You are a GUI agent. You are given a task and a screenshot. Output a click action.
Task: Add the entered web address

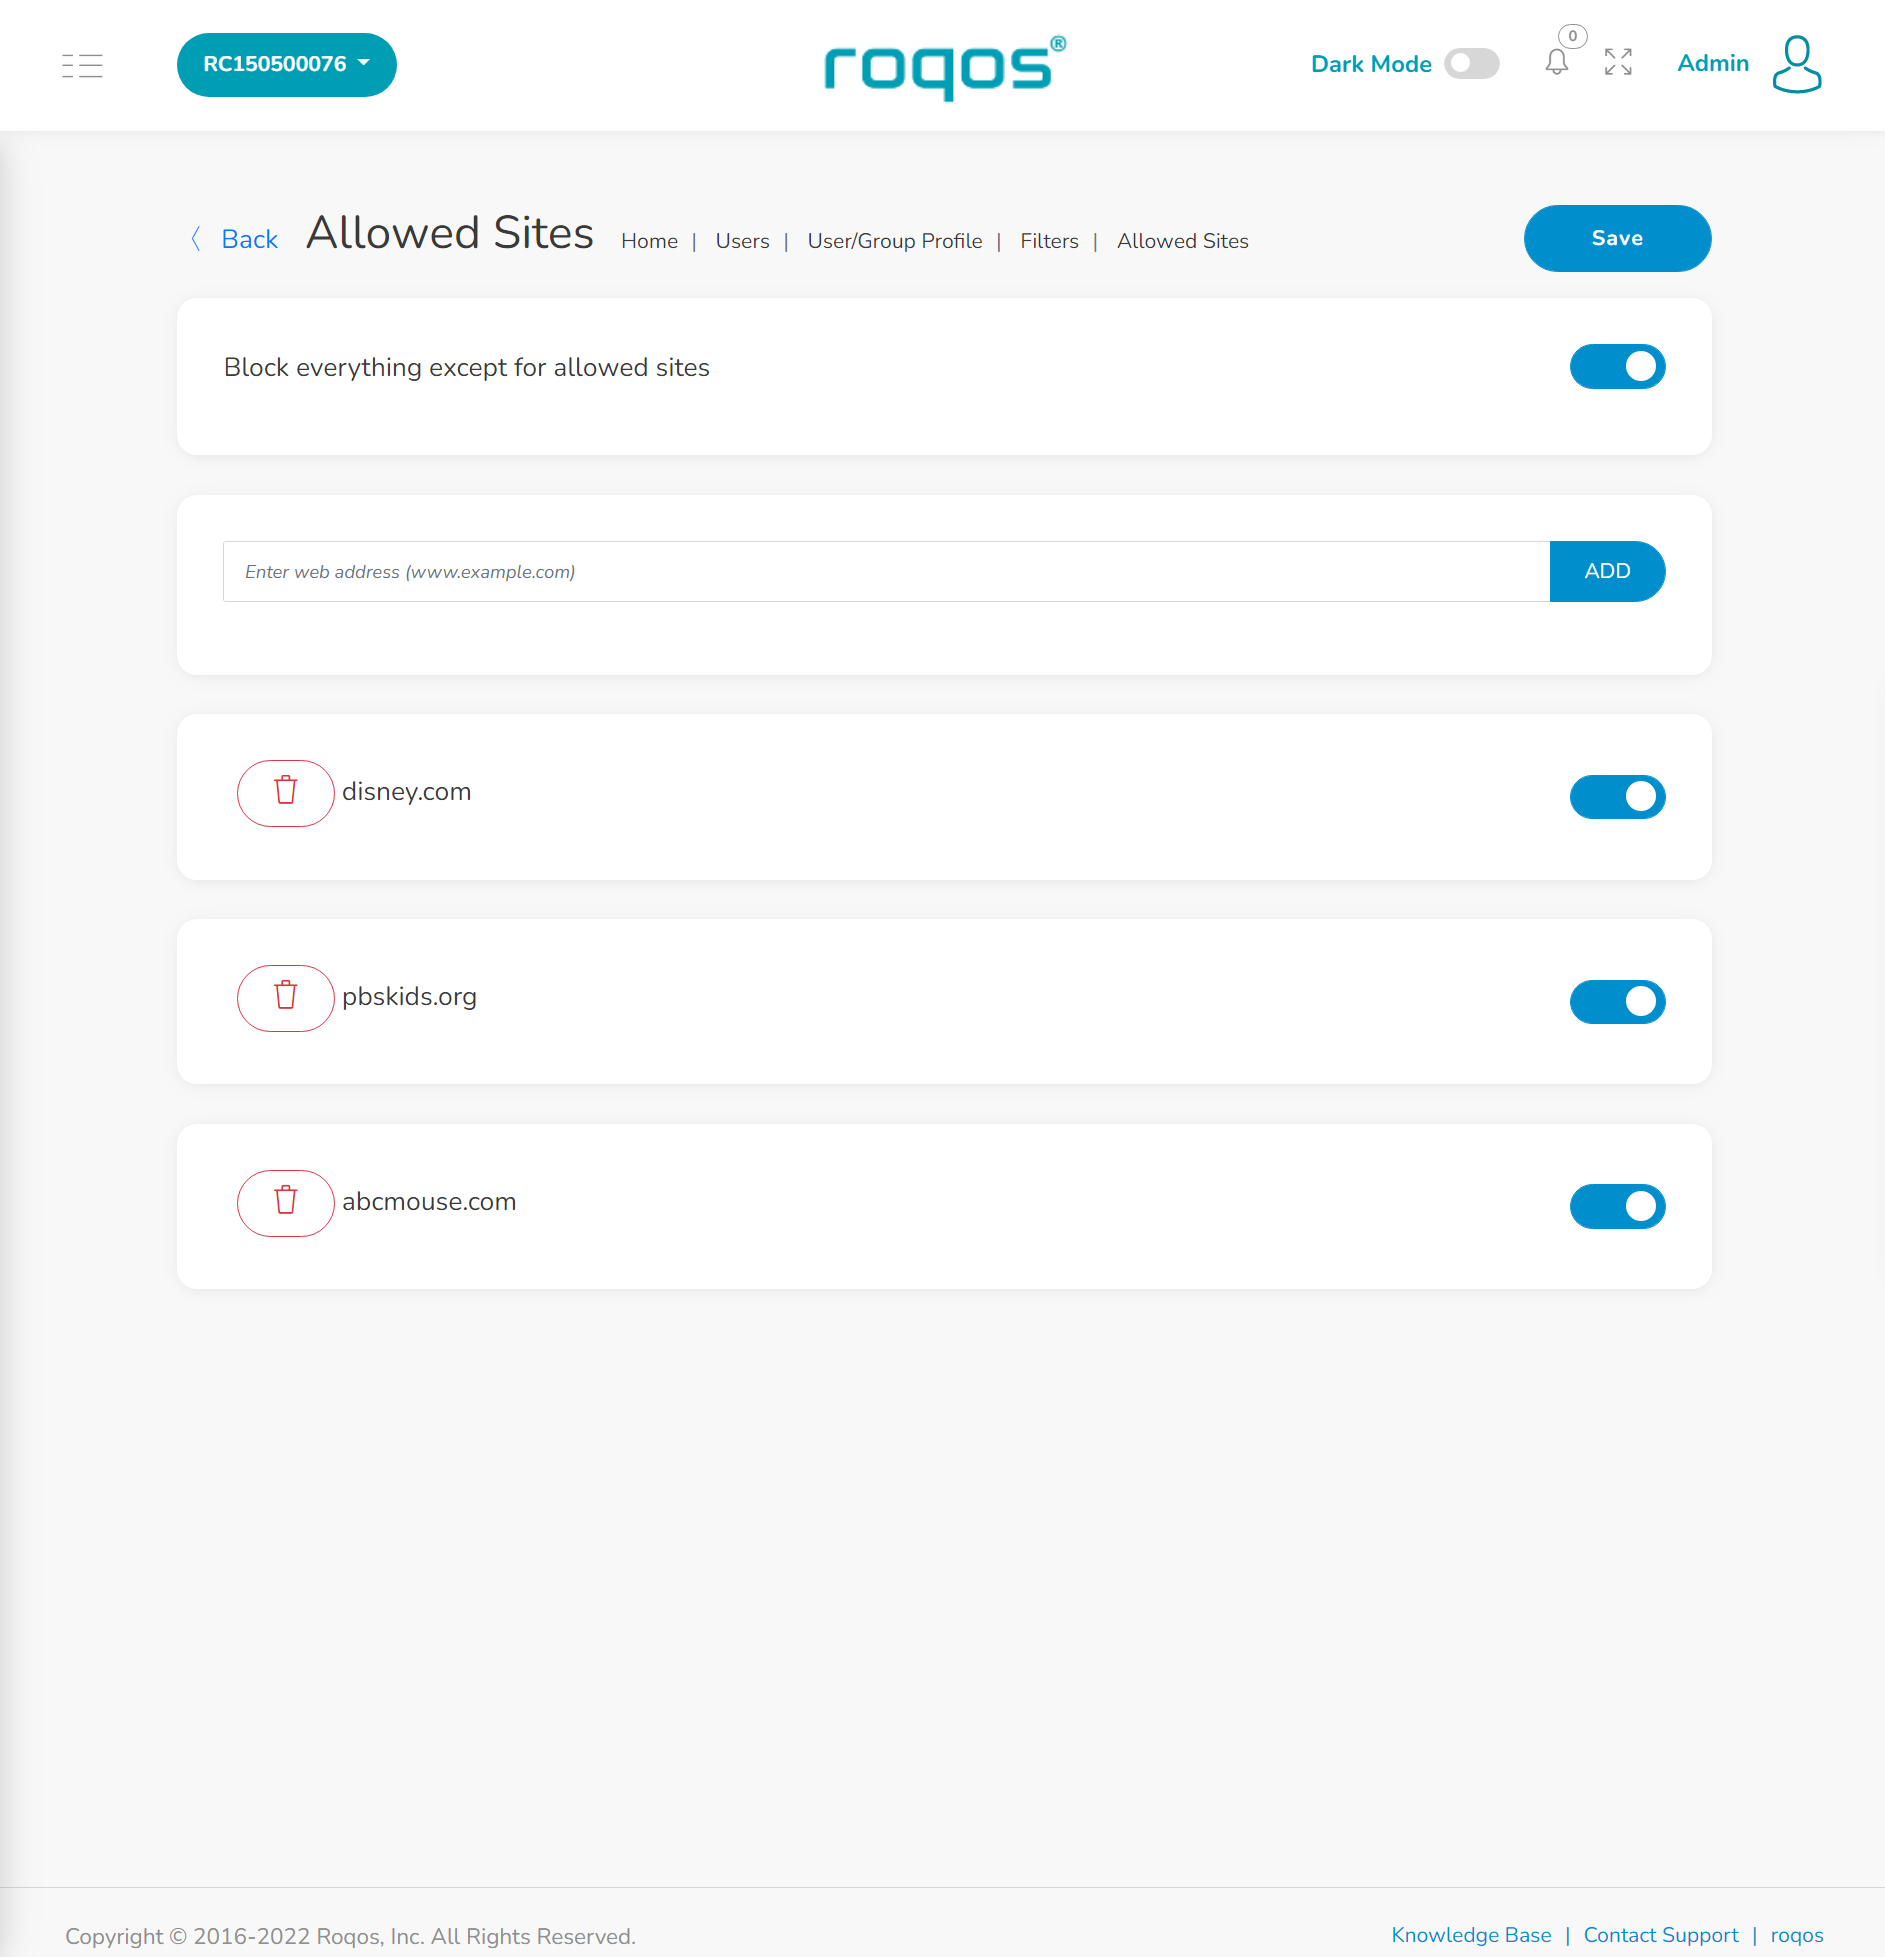pos(1607,571)
